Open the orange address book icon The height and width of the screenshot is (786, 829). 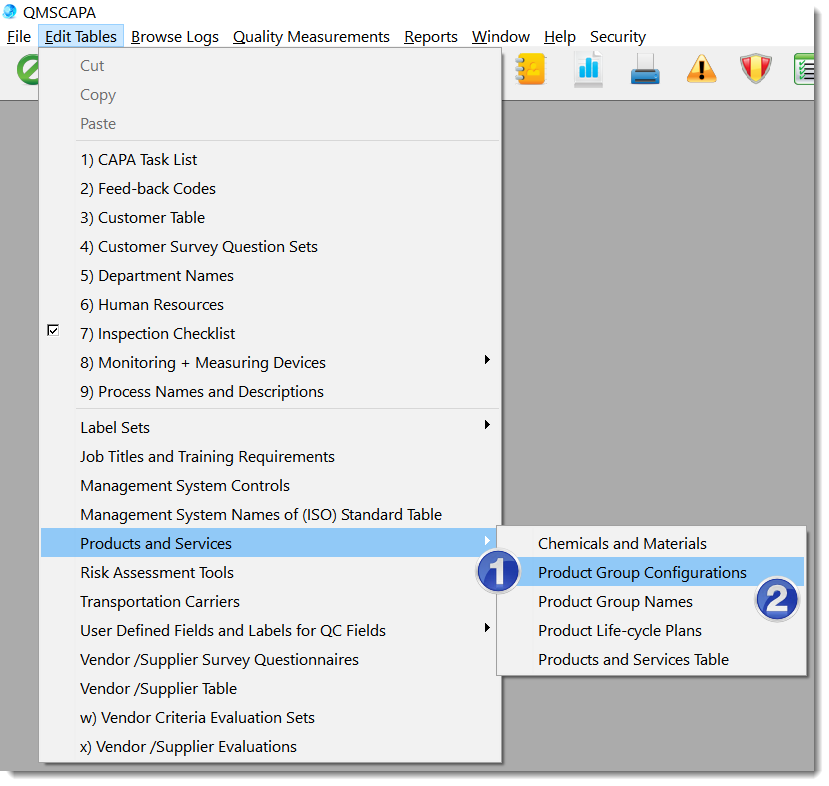[532, 69]
